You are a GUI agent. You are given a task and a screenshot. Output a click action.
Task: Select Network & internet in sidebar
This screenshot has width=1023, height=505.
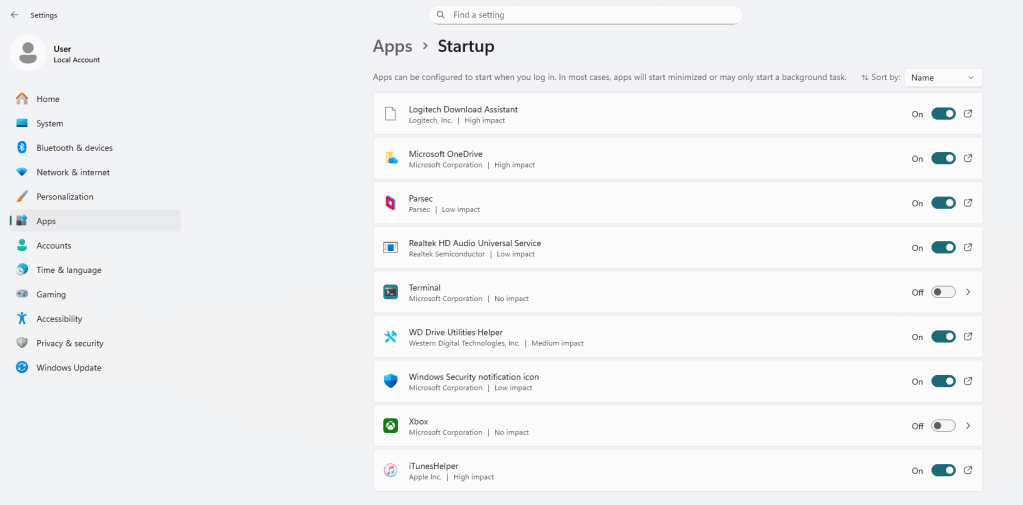click(95, 172)
